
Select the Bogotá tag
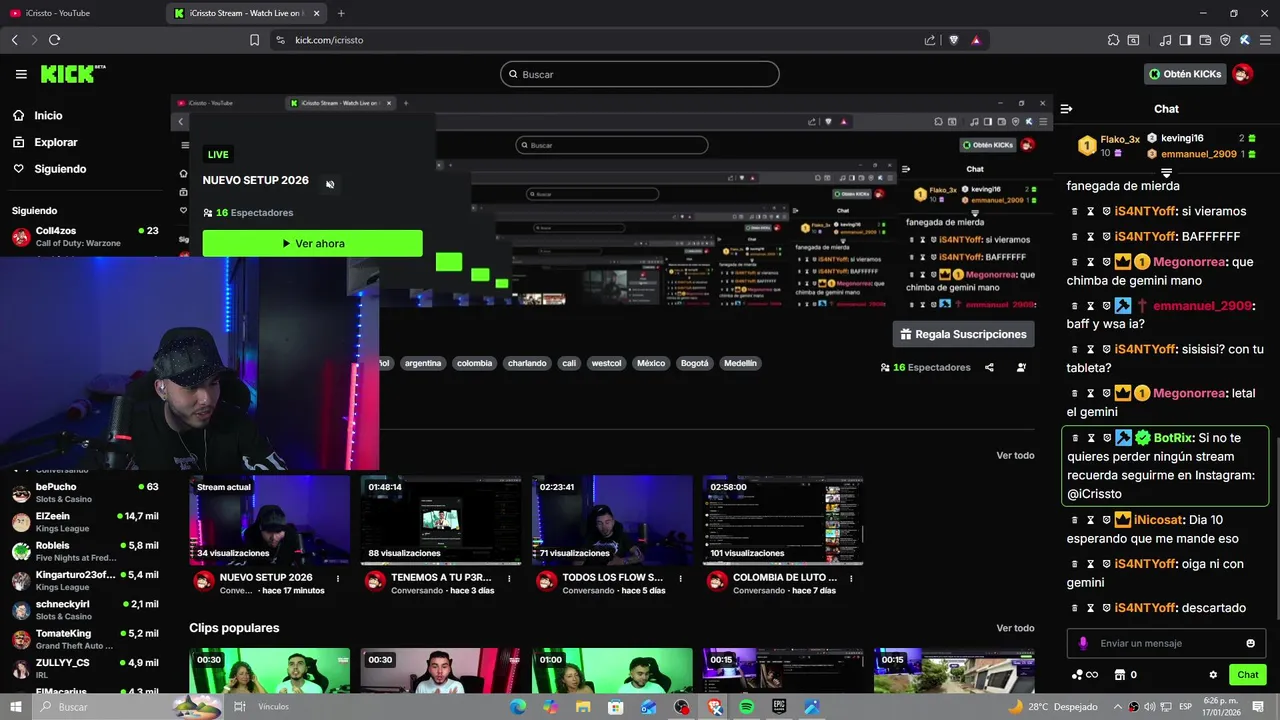[x=694, y=363]
